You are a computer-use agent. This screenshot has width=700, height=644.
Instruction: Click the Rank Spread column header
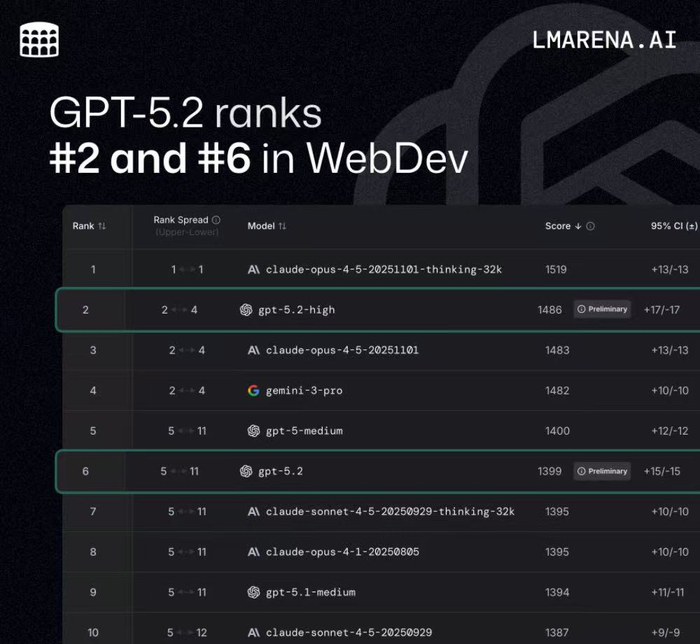pyautogui.click(x=181, y=220)
